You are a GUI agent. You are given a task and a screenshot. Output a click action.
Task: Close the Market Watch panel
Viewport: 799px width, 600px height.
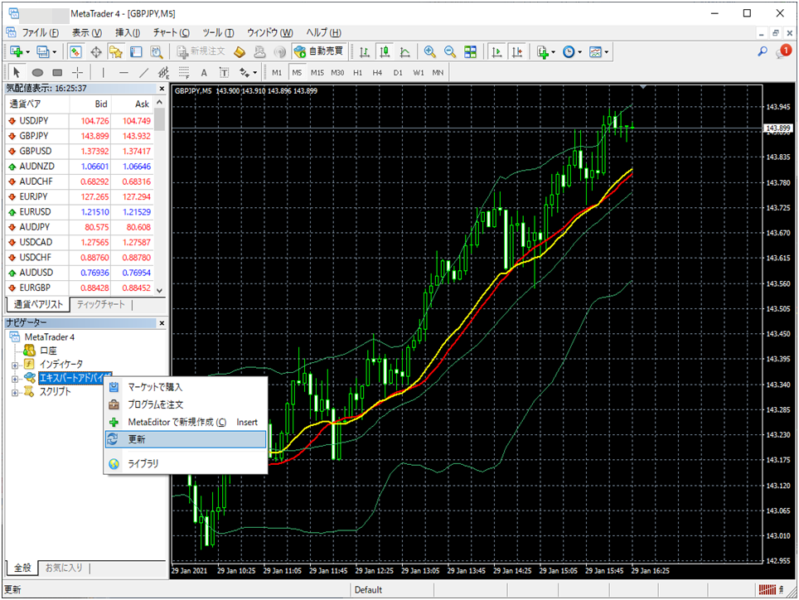[x=162, y=89]
